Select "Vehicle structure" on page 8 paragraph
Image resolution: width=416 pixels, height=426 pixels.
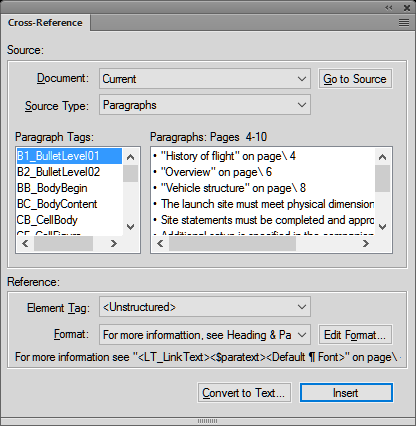click(x=263, y=188)
